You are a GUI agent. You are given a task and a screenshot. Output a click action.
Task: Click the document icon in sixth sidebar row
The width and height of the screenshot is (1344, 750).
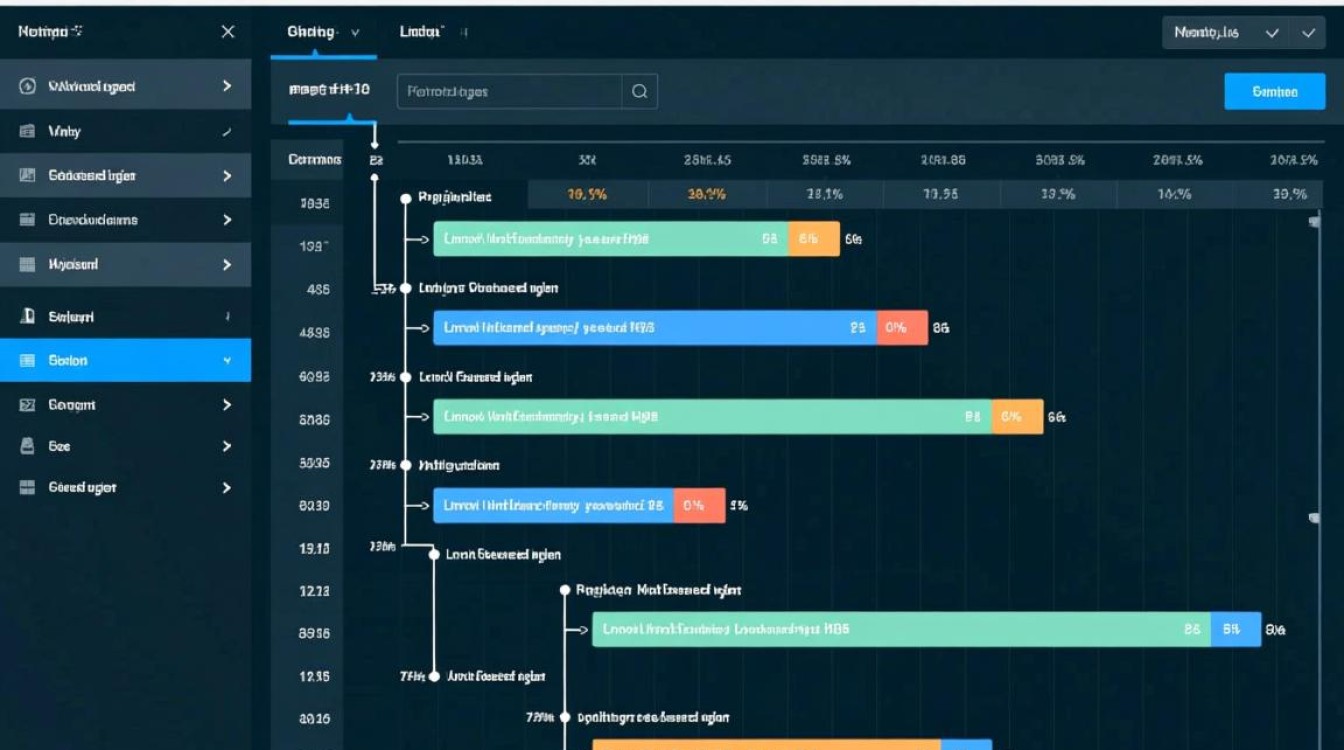tap(28, 317)
